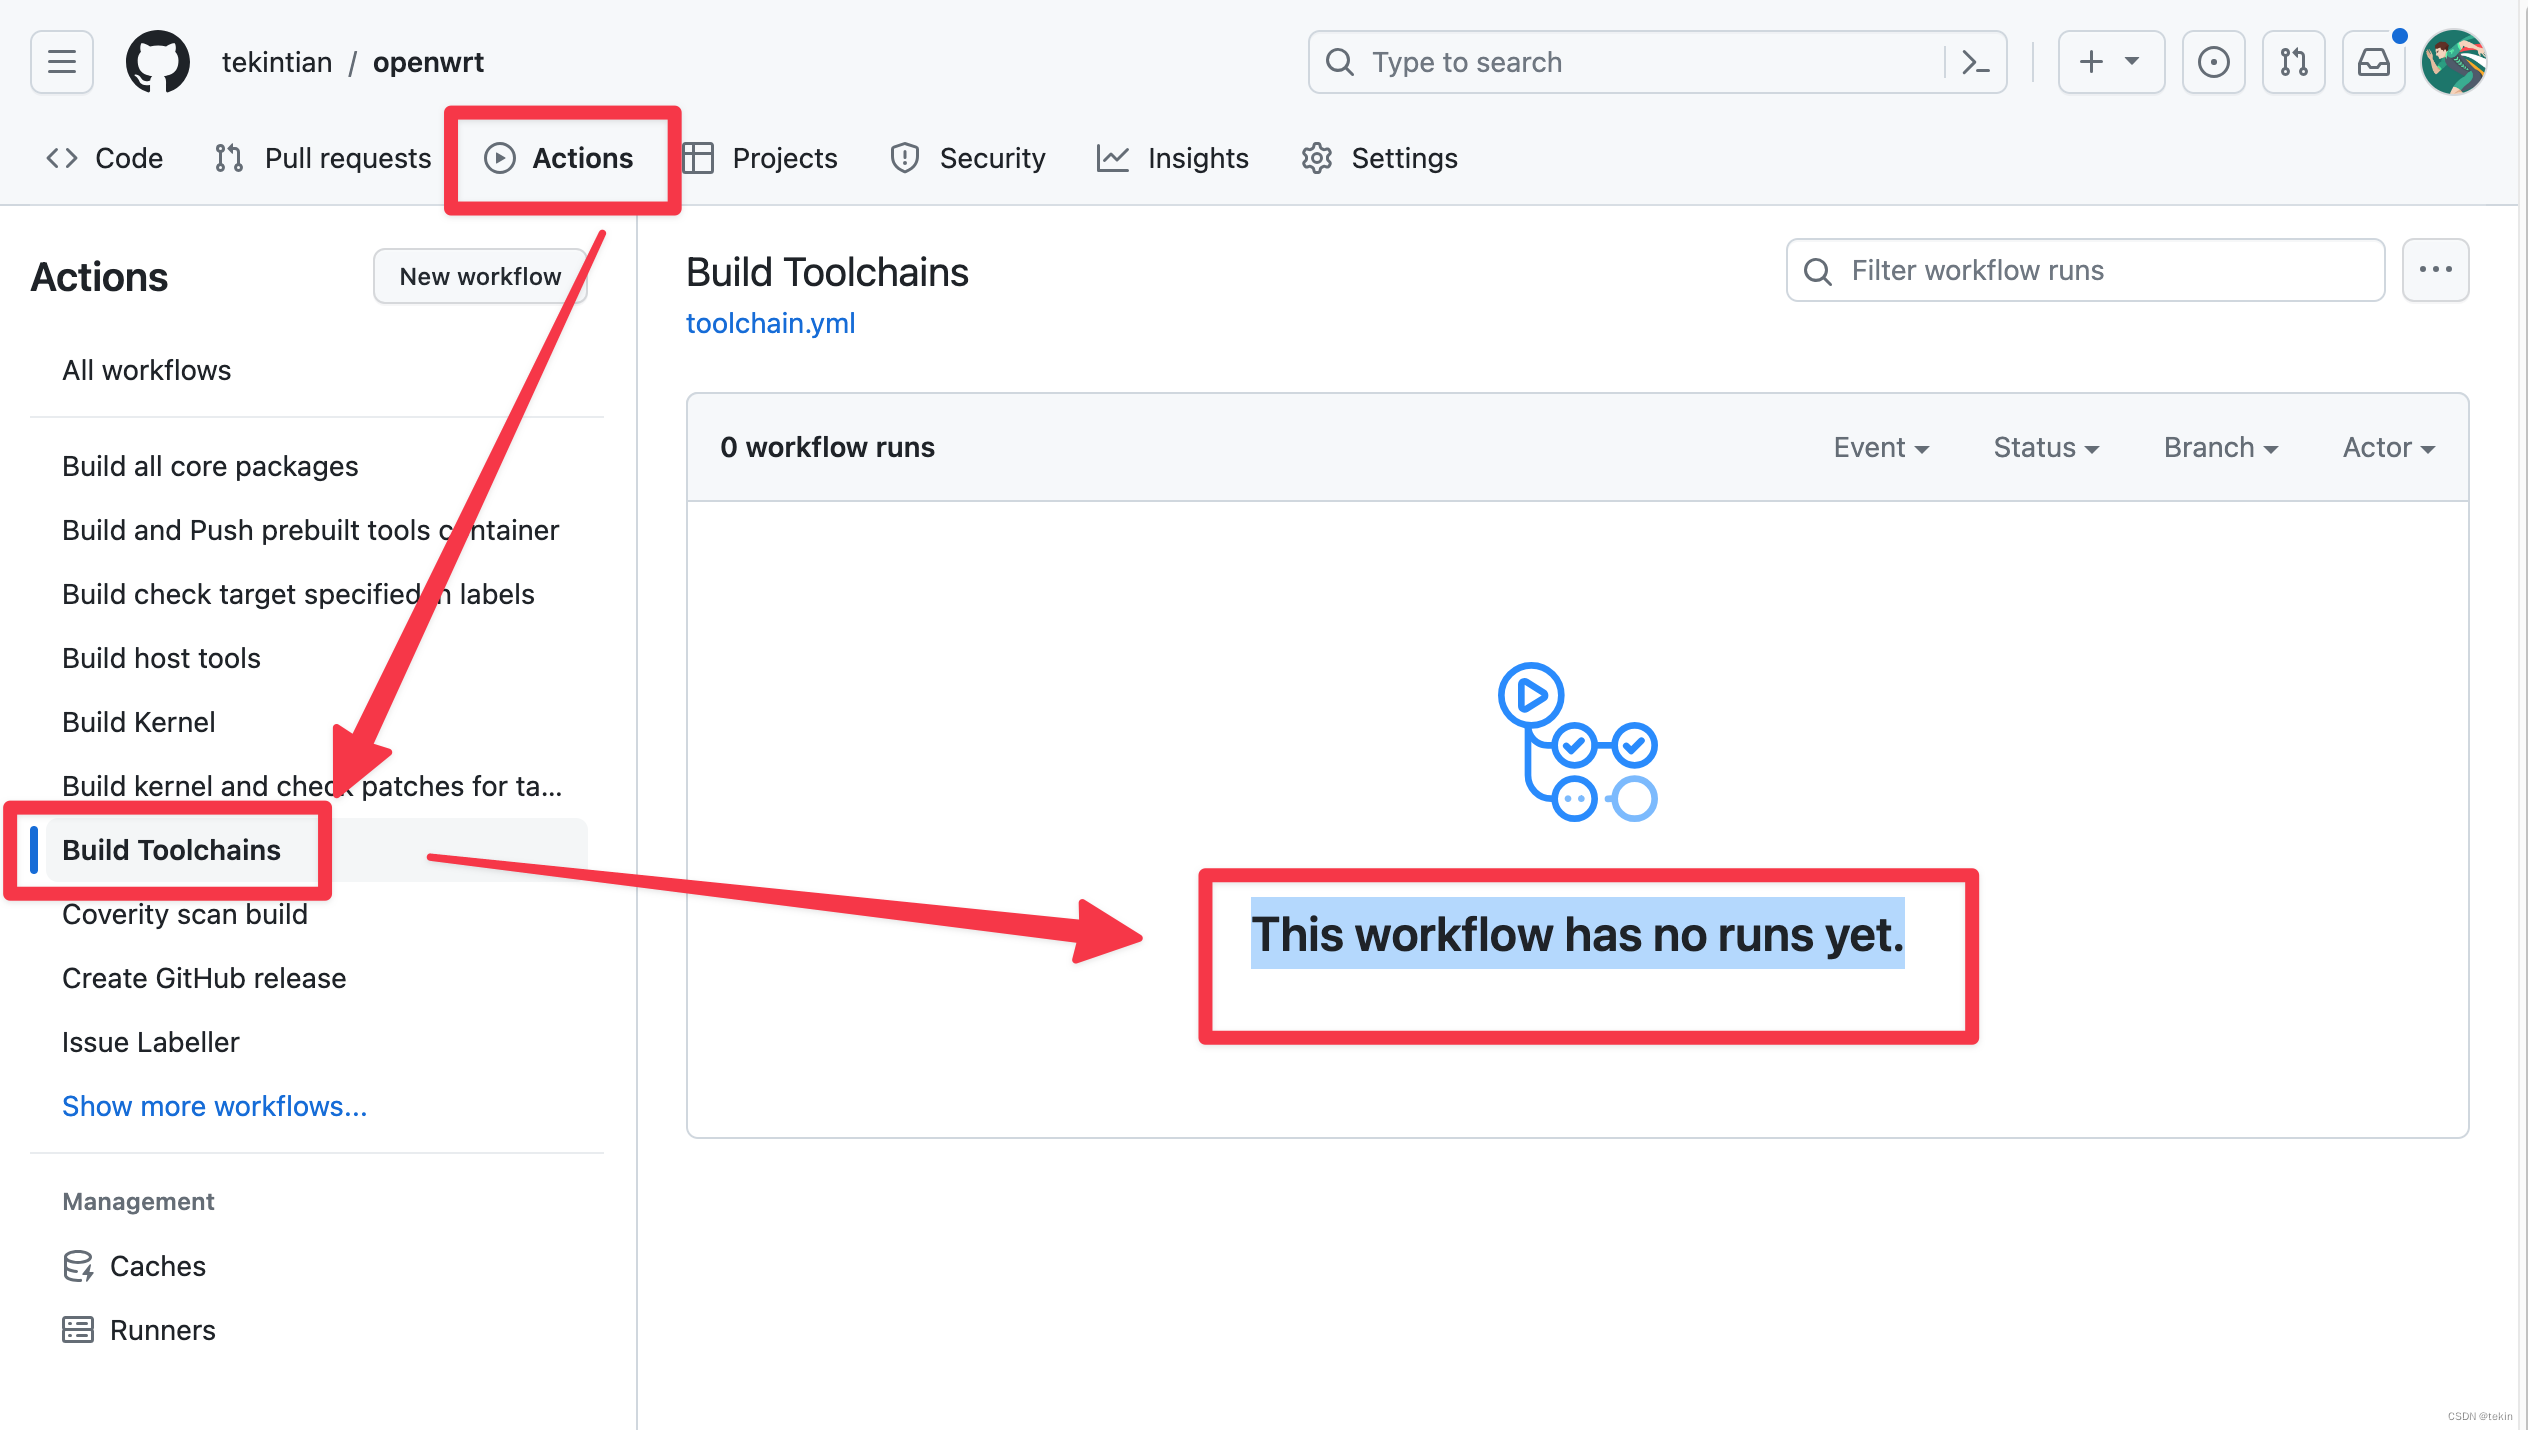Click the Runners server icon
The image size is (2528, 1430).
78,1330
